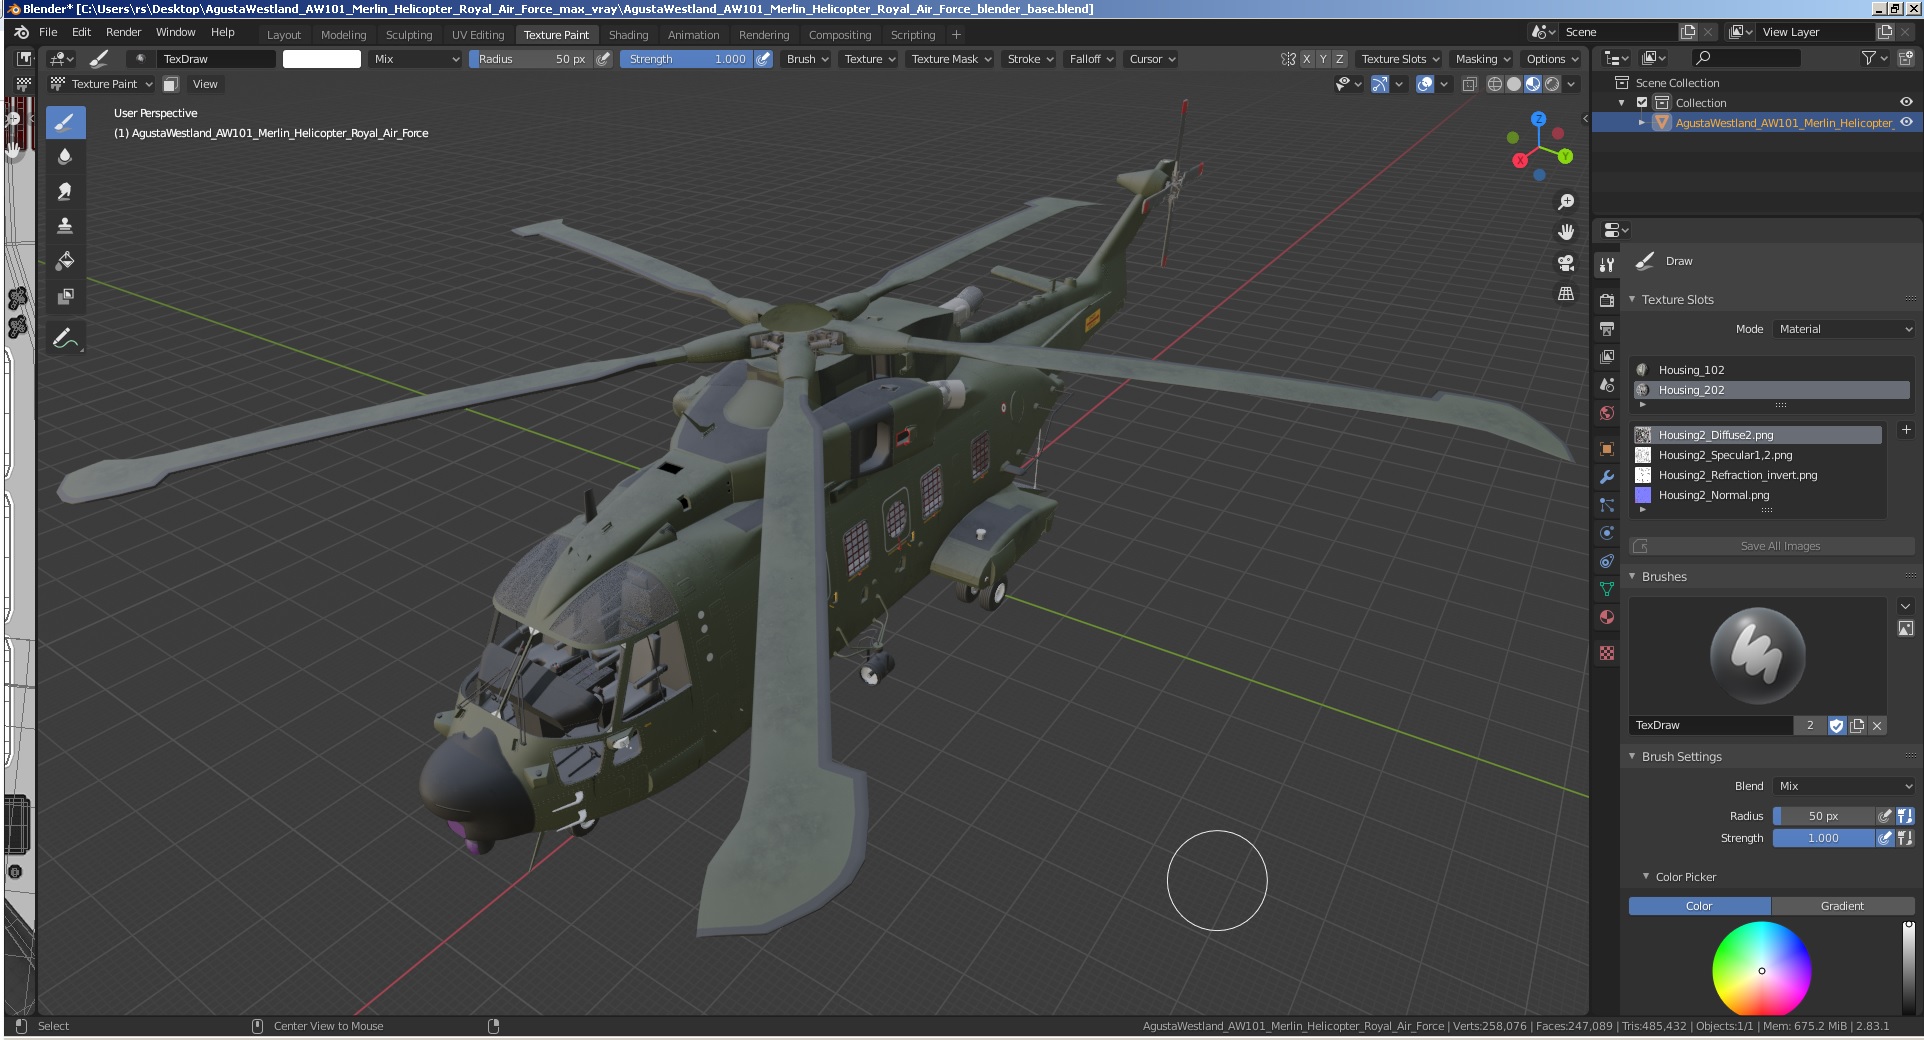
Task: Open World properties tab
Action: pos(1607,412)
